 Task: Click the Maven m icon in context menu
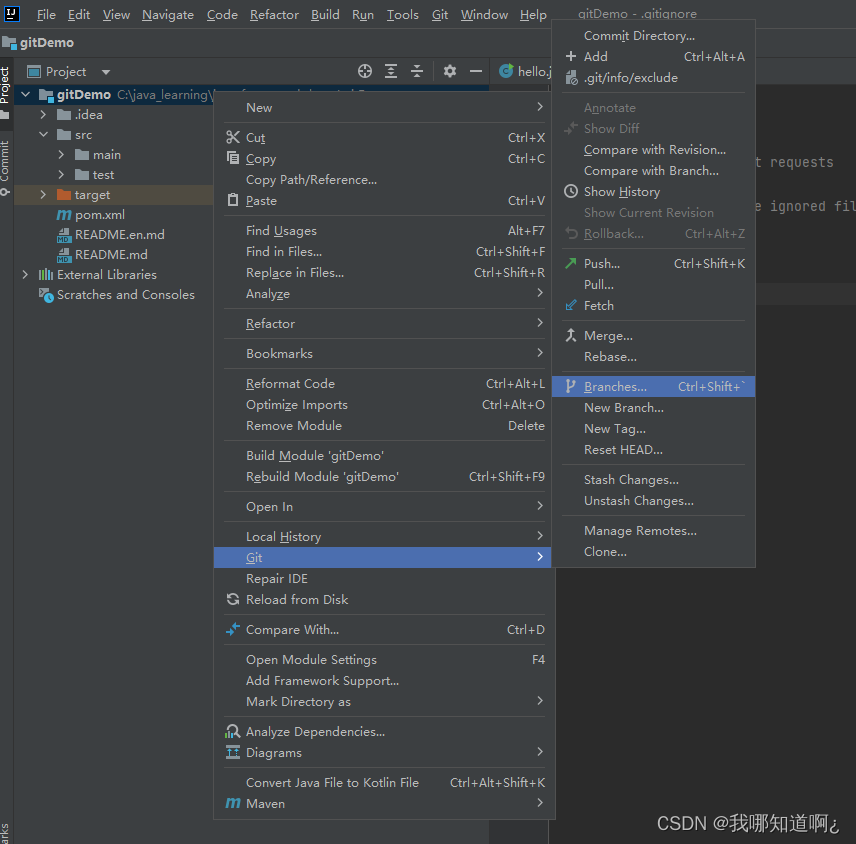point(233,803)
